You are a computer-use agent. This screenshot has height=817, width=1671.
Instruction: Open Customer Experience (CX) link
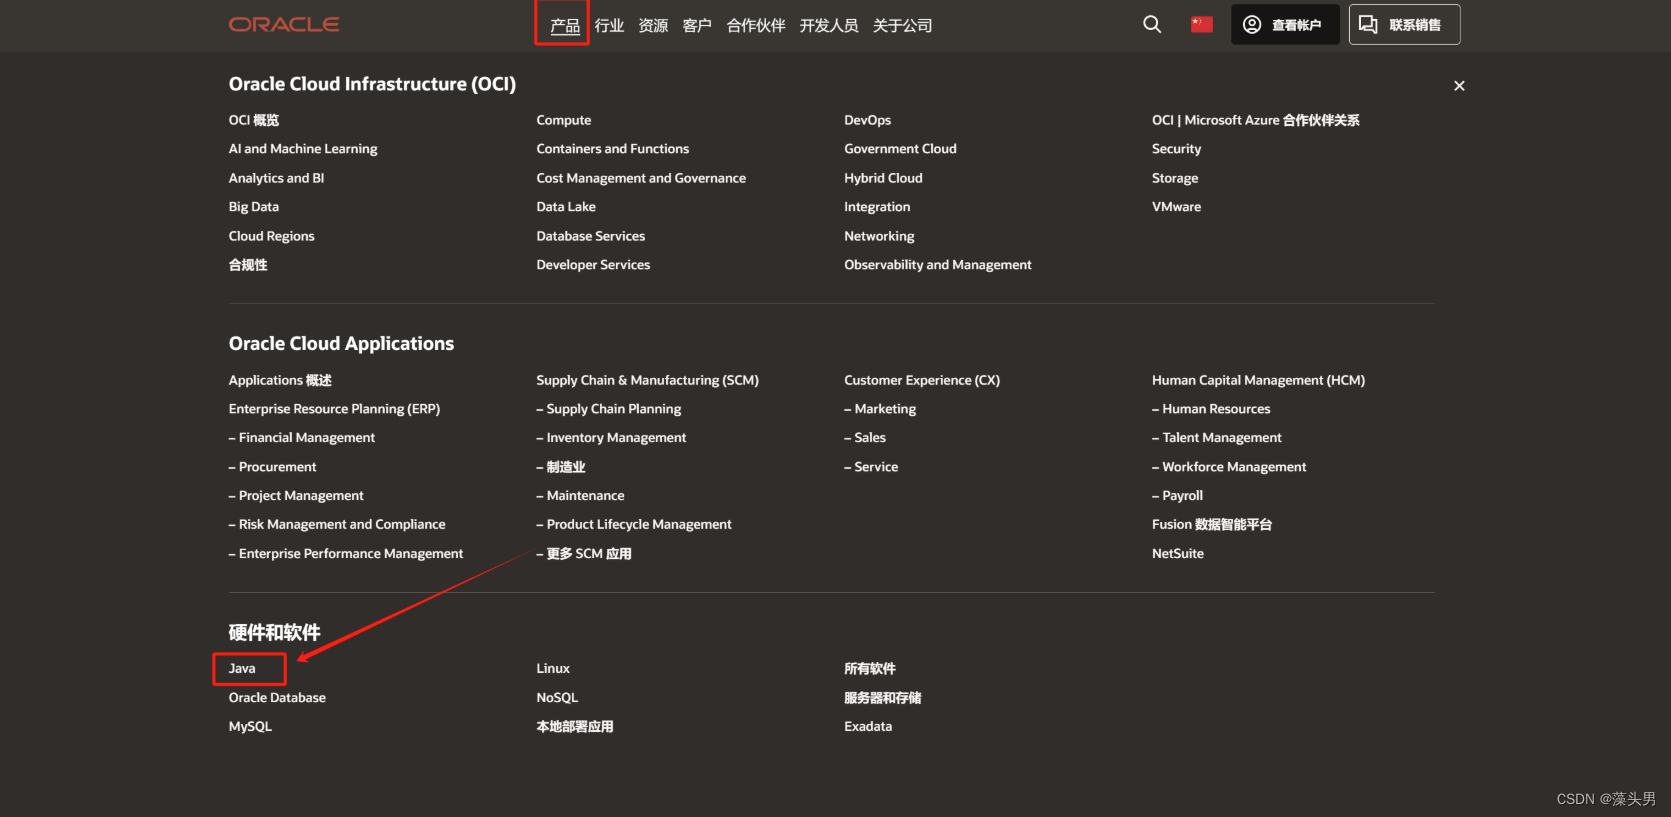point(922,380)
